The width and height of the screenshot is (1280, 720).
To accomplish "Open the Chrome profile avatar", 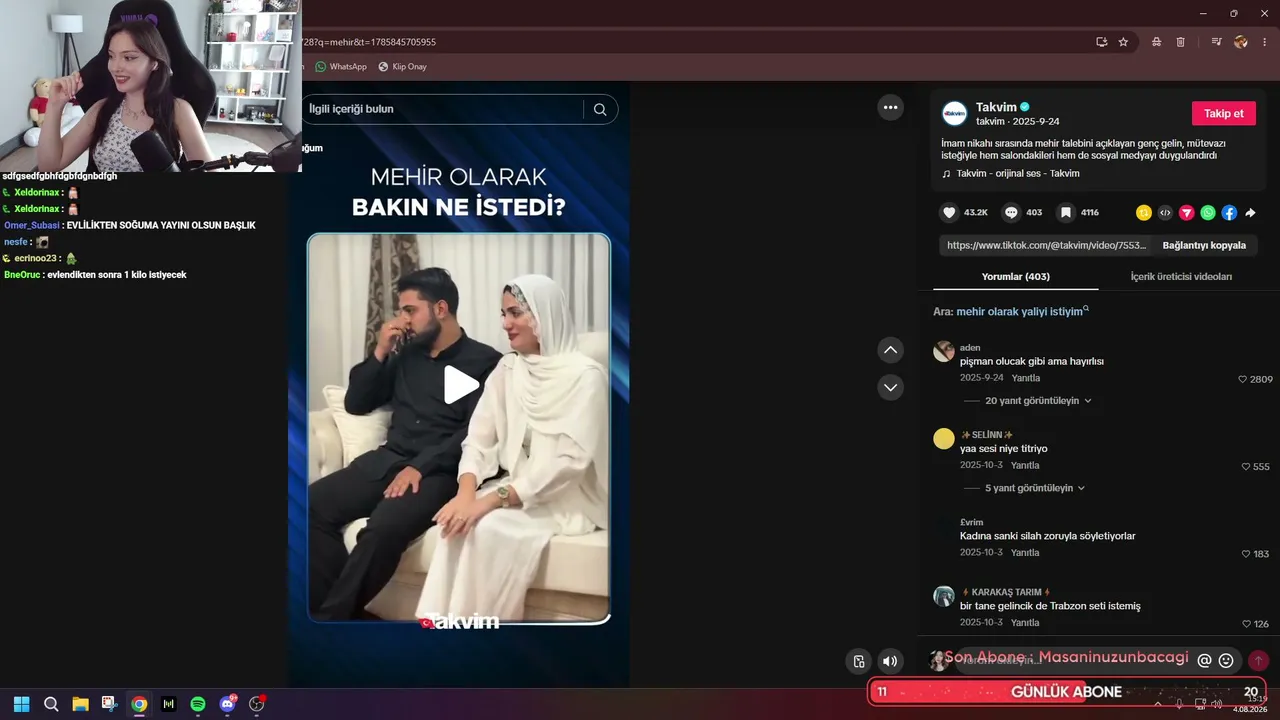I will pyautogui.click(x=1241, y=42).
